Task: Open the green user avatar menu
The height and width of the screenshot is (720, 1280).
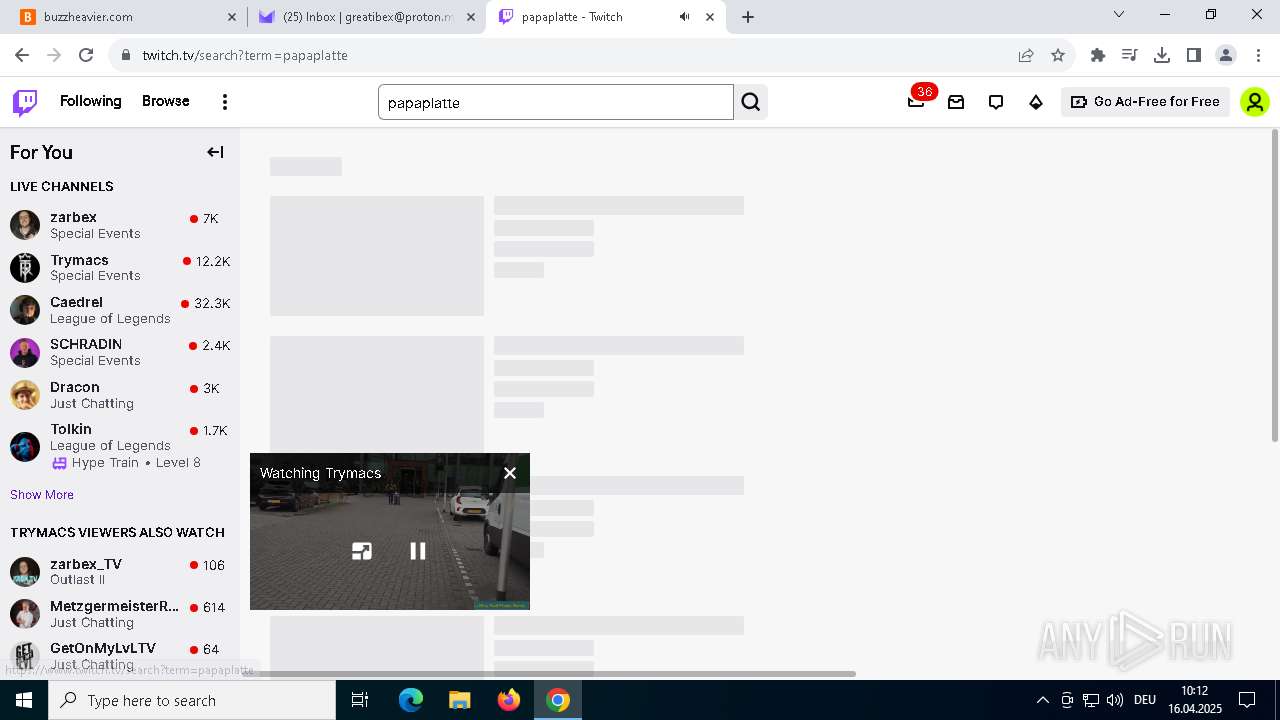Action: tap(1254, 102)
